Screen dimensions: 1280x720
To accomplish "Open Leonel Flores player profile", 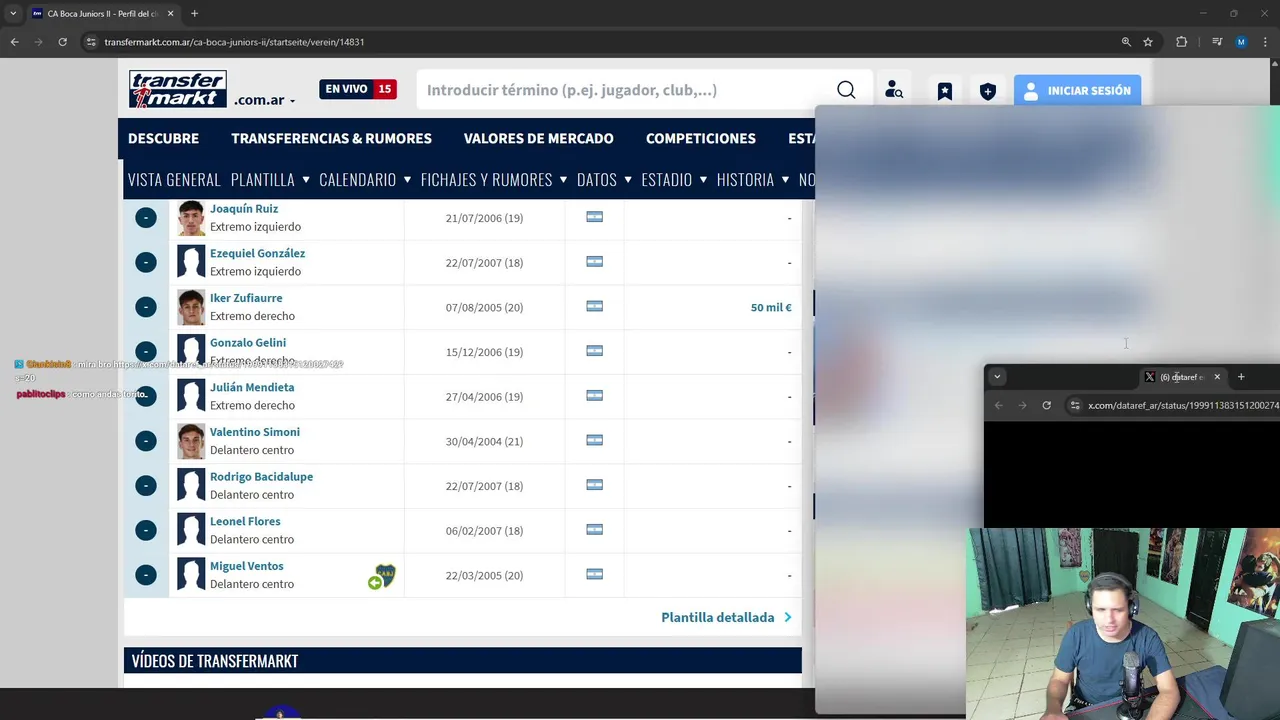I will (245, 522).
